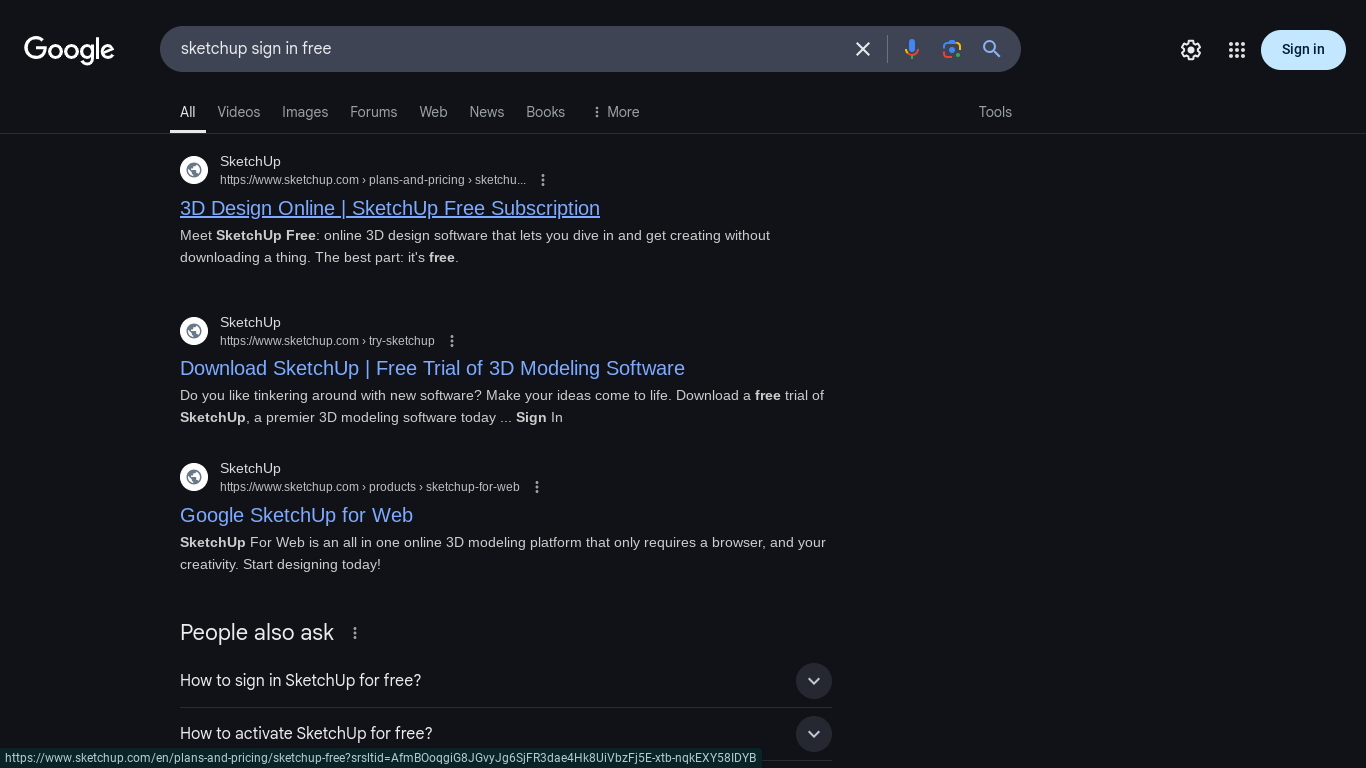The width and height of the screenshot is (1366, 768).
Task: Click the magnifying glass search button
Action: [991, 49]
